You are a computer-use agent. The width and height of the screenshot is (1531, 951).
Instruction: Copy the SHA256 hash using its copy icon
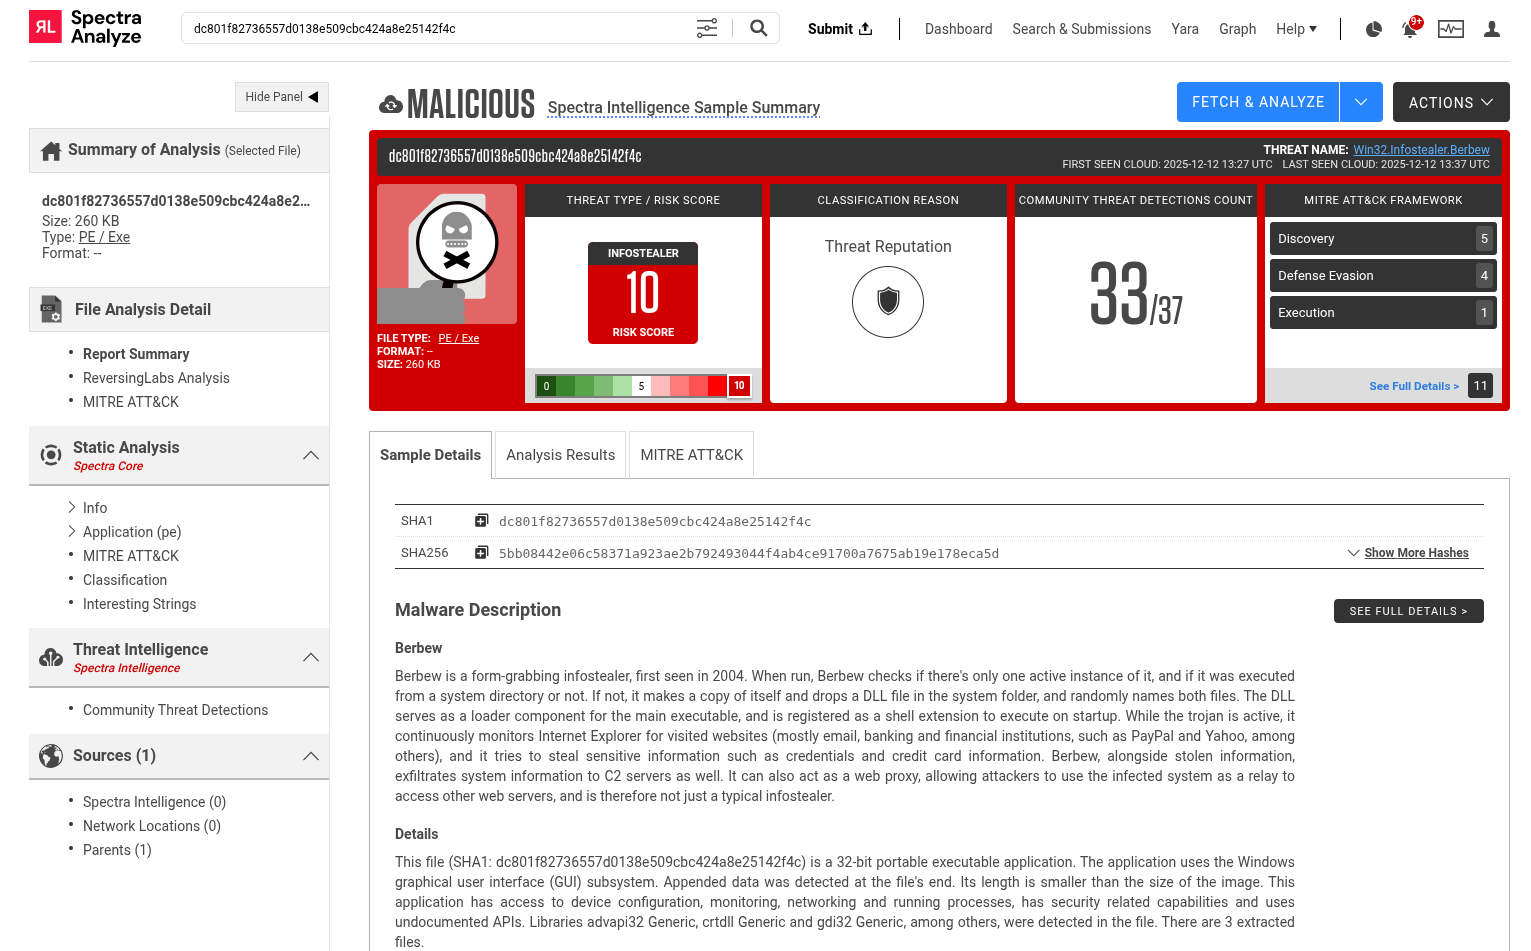481,551
